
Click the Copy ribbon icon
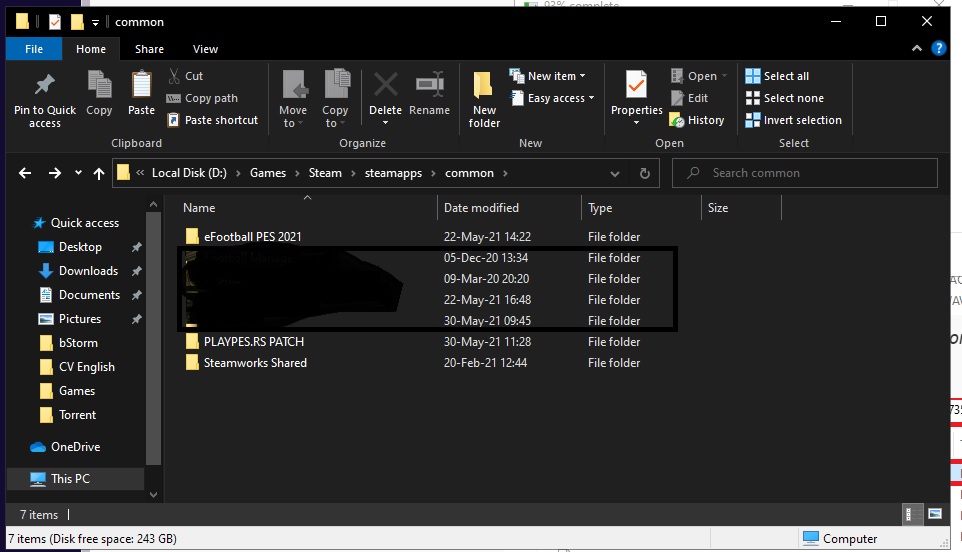[x=99, y=85]
